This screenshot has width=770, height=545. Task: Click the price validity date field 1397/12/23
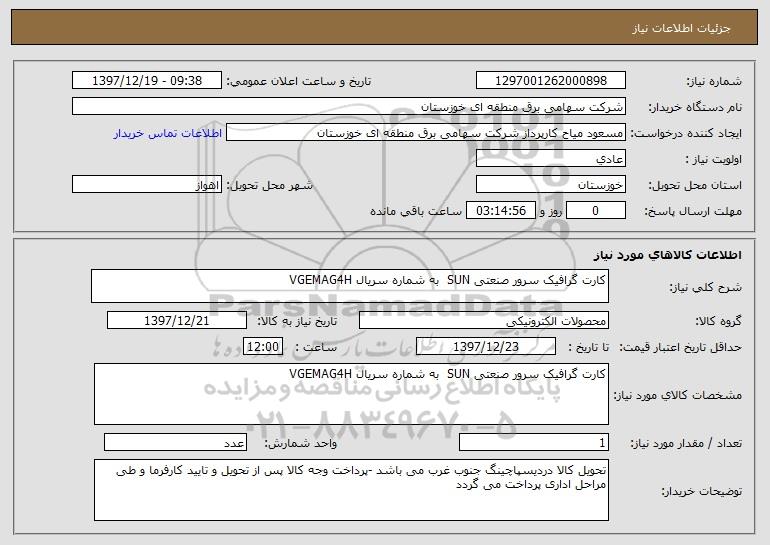[x=486, y=347]
